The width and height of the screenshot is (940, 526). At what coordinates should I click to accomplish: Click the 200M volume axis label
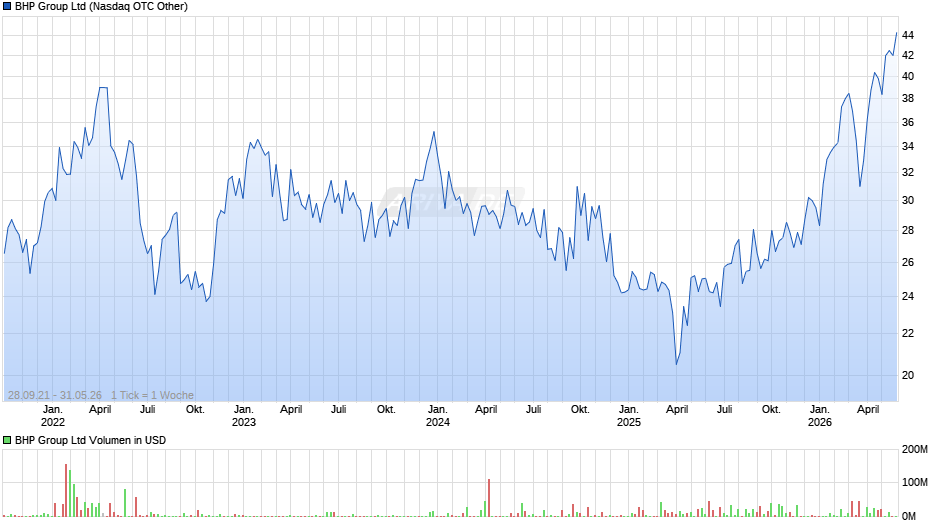coord(915,450)
